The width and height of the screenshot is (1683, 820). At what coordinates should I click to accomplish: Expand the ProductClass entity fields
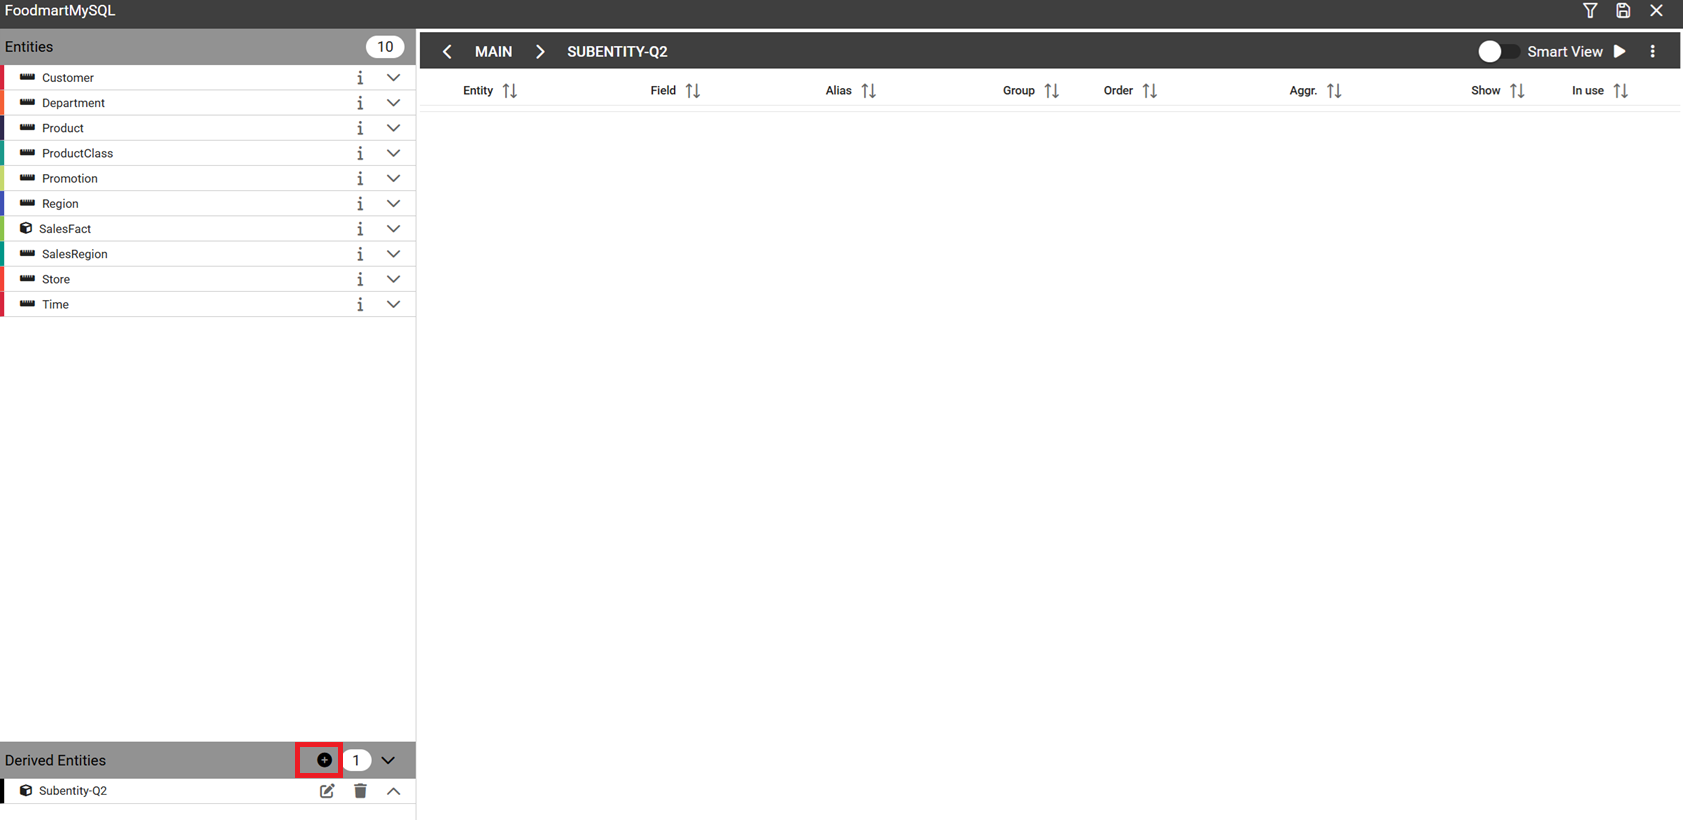click(x=394, y=153)
